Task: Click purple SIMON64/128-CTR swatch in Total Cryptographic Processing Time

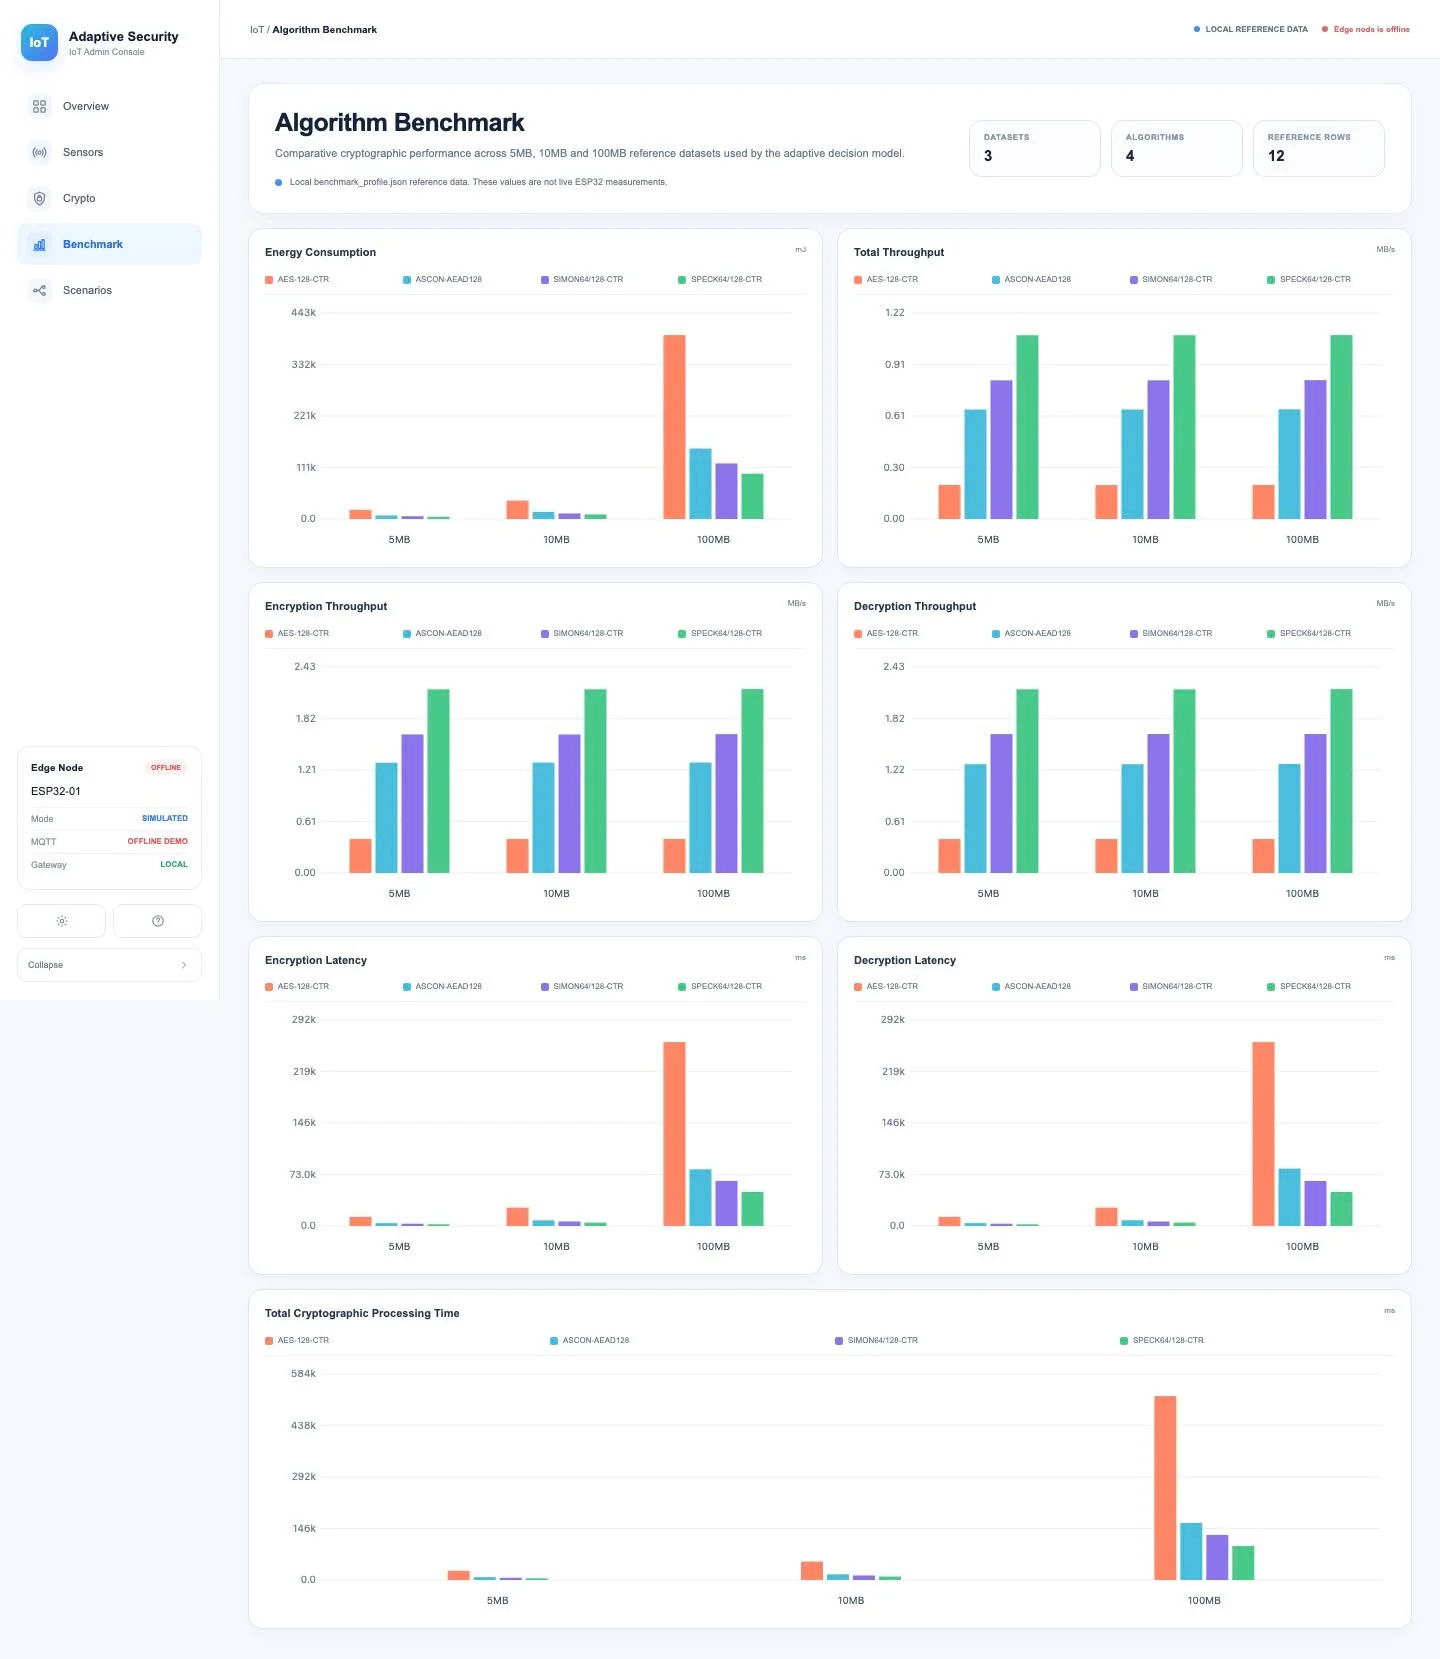Action: 839,1341
